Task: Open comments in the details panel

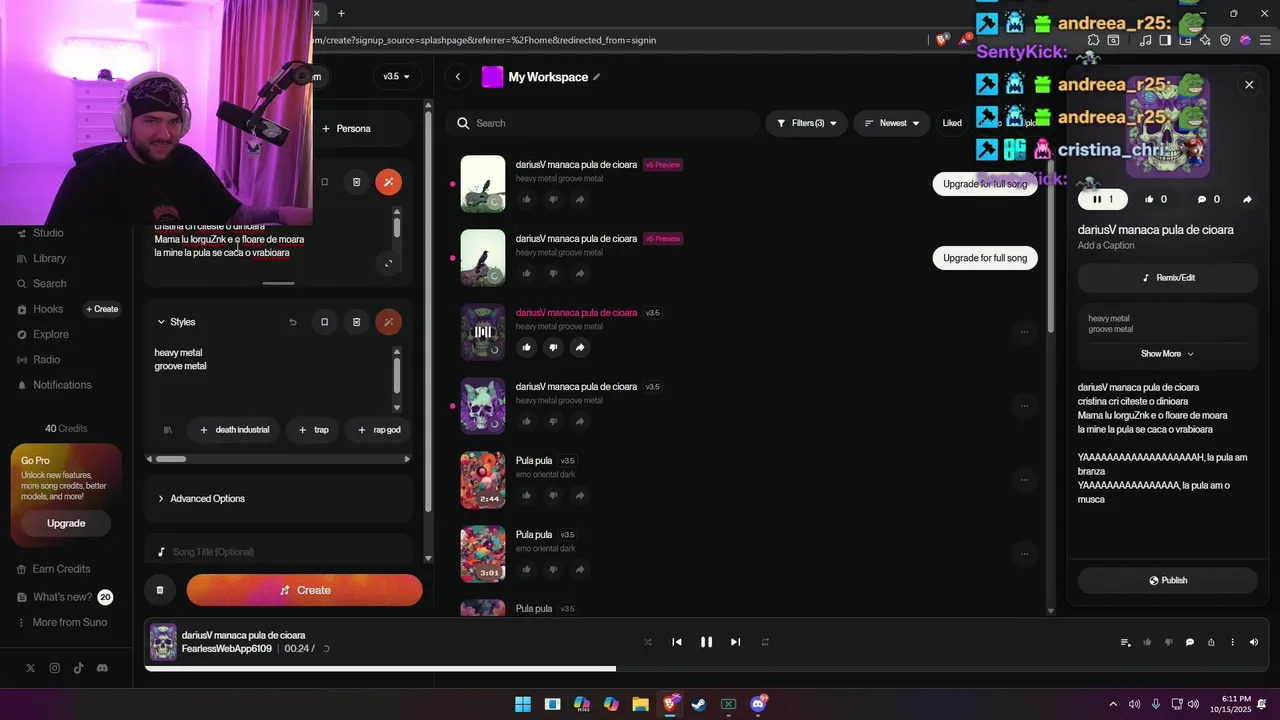Action: coord(1209,199)
